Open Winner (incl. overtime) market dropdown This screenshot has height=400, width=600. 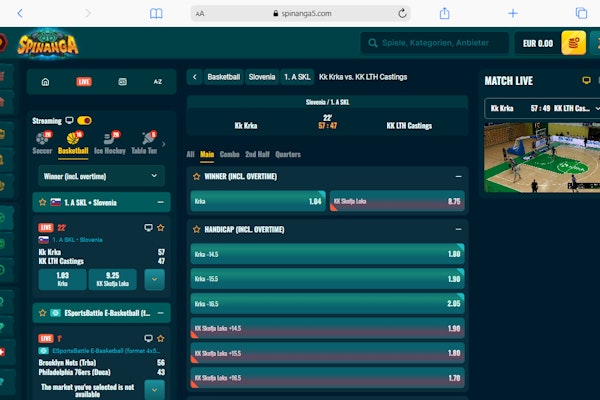pyautogui.click(x=101, y=176)
